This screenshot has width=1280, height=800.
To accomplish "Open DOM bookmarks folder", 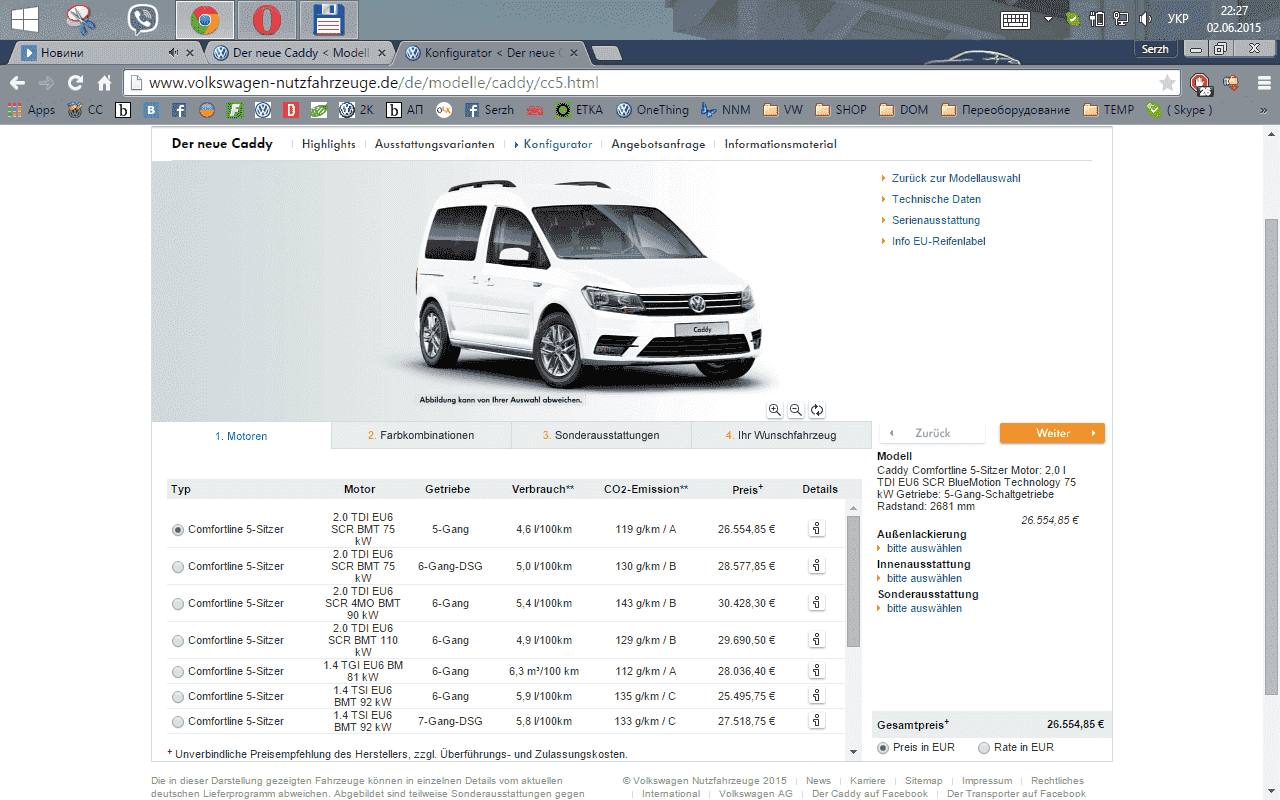I will click(904, 110).
